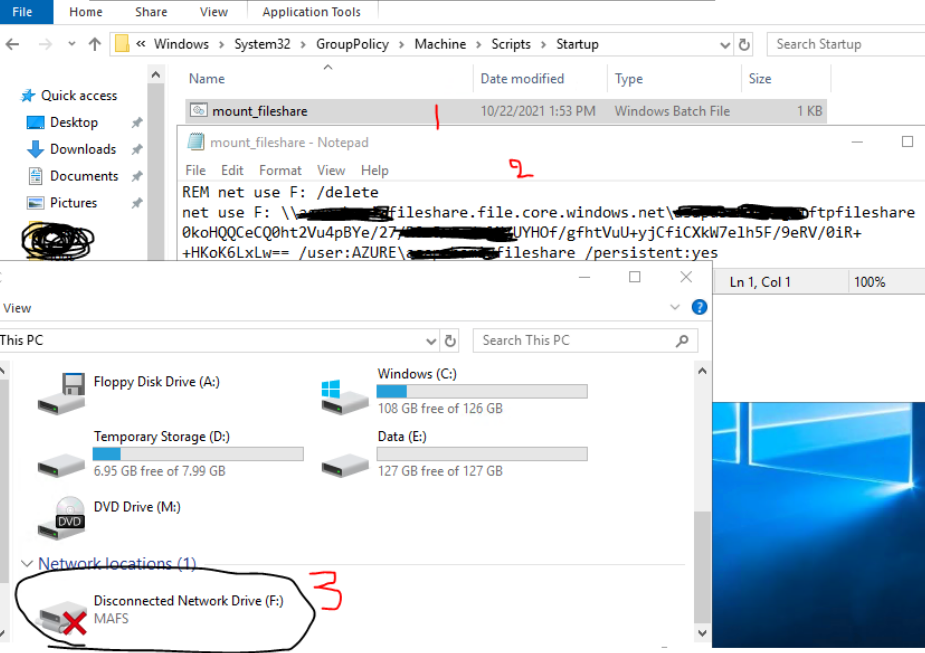The image size is (925, 653).
Task: Click the Forward navigation arrow
Action: (45, 44)
